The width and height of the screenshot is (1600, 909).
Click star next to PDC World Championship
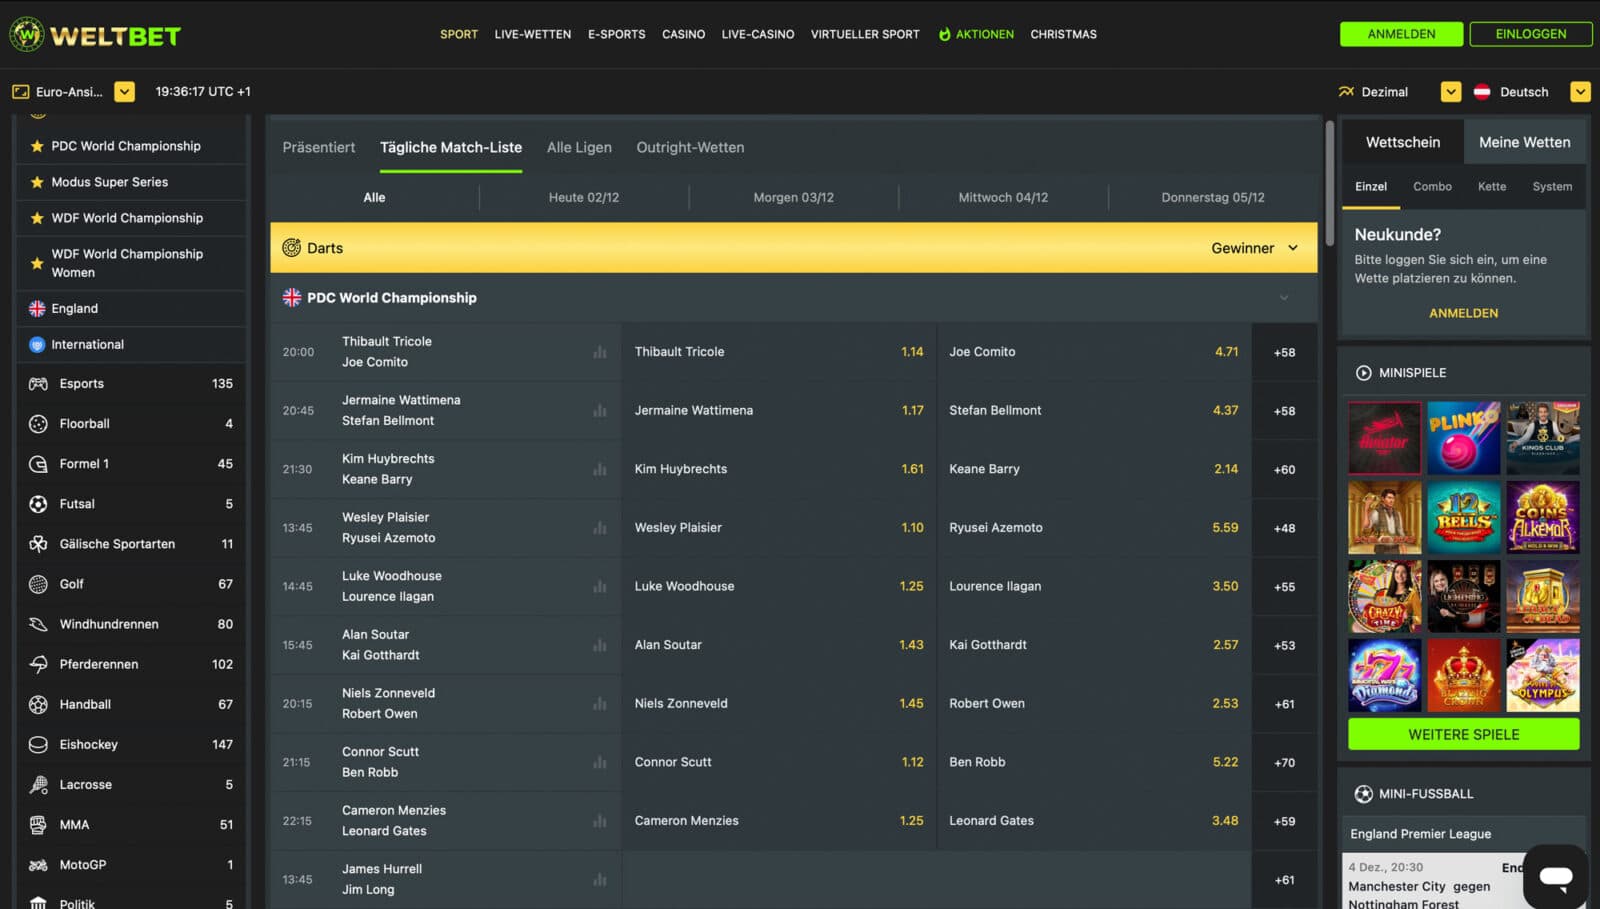click(x=37, y=146)
